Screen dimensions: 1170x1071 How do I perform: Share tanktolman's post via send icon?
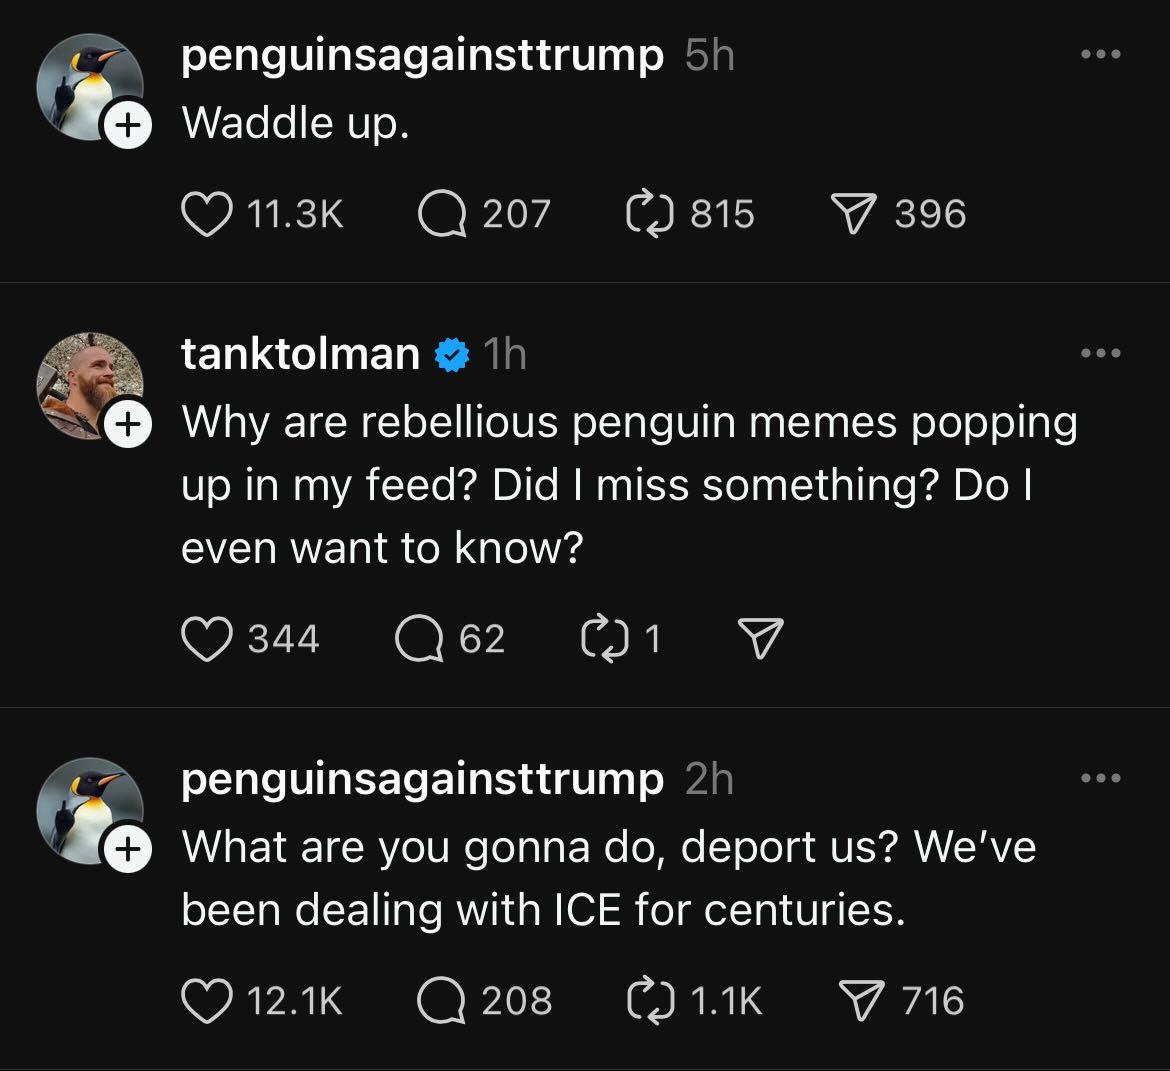(760, 639)
